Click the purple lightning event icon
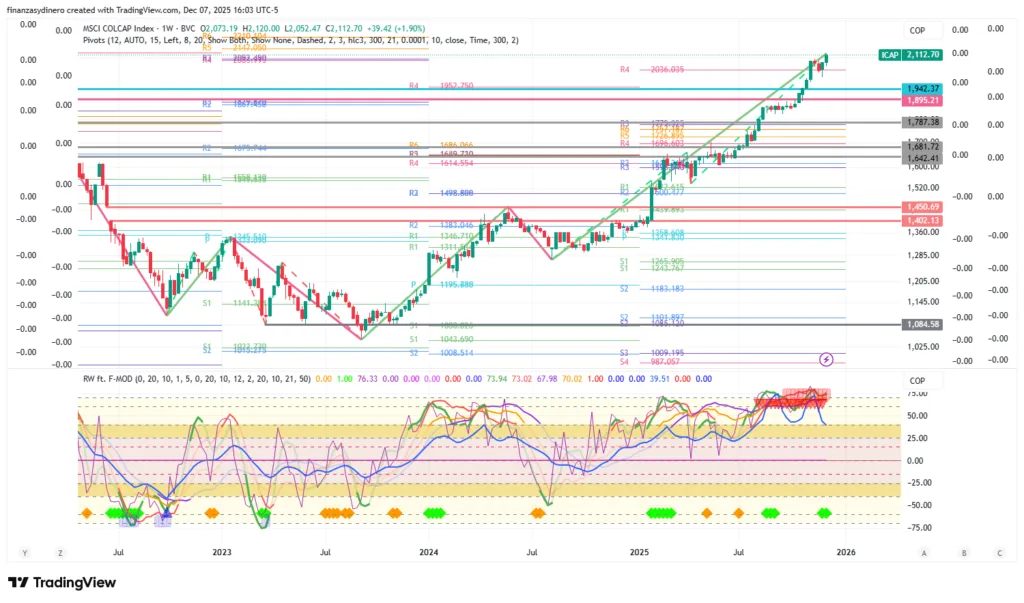This screenshot has width=1024, height=603. pos(827,358)
